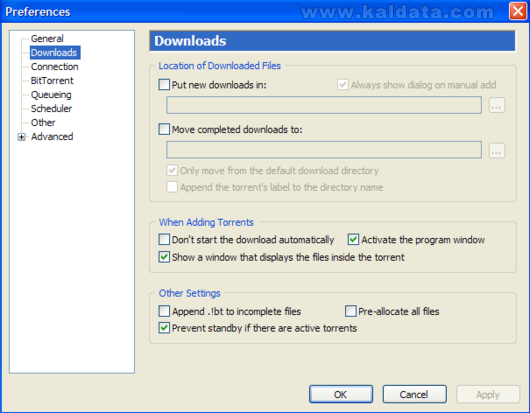Open the Queueing preferences page
Viewport: 530px width, 413px height.
(x=51, y=95)
